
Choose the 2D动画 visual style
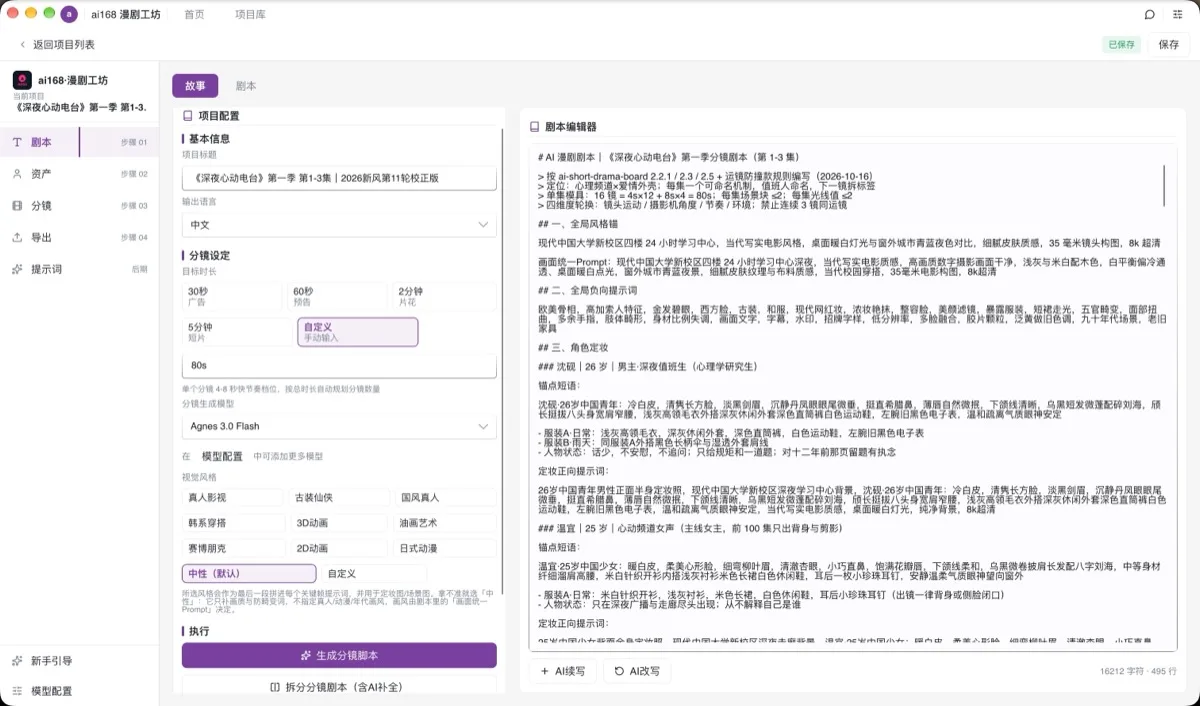pyautogui.click(x=339, y=548)
